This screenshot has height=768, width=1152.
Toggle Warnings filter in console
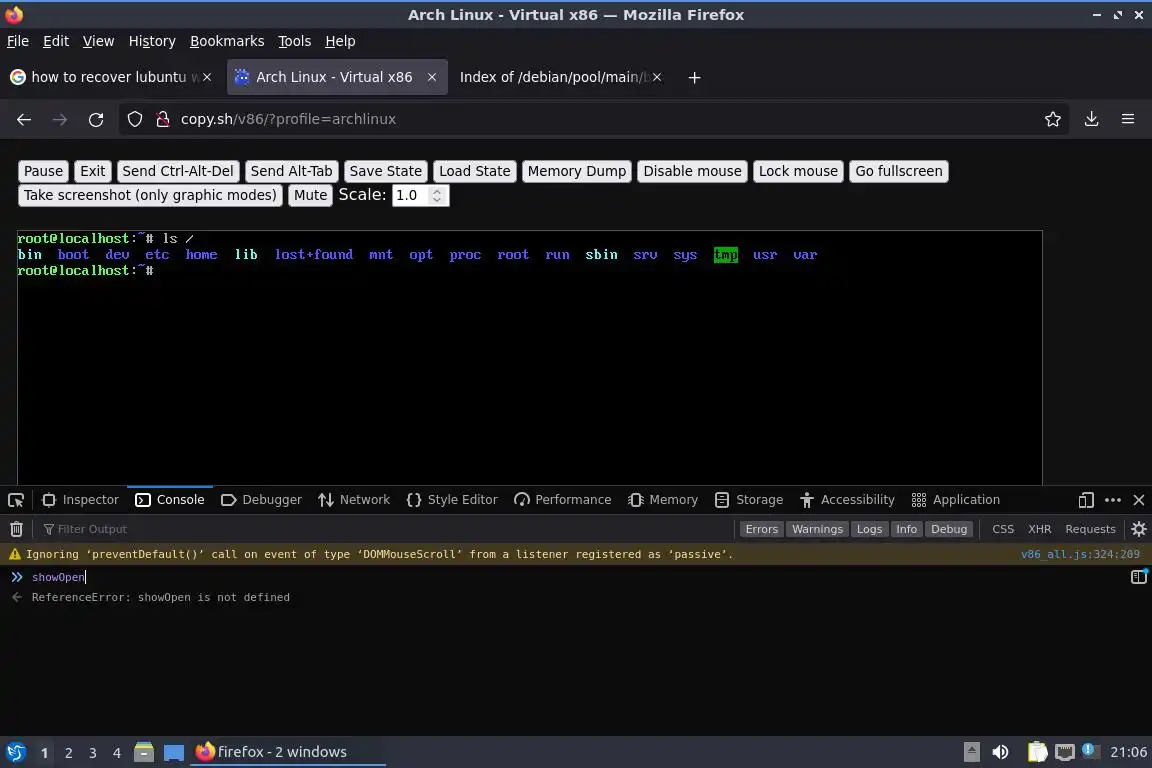[817, 529]
